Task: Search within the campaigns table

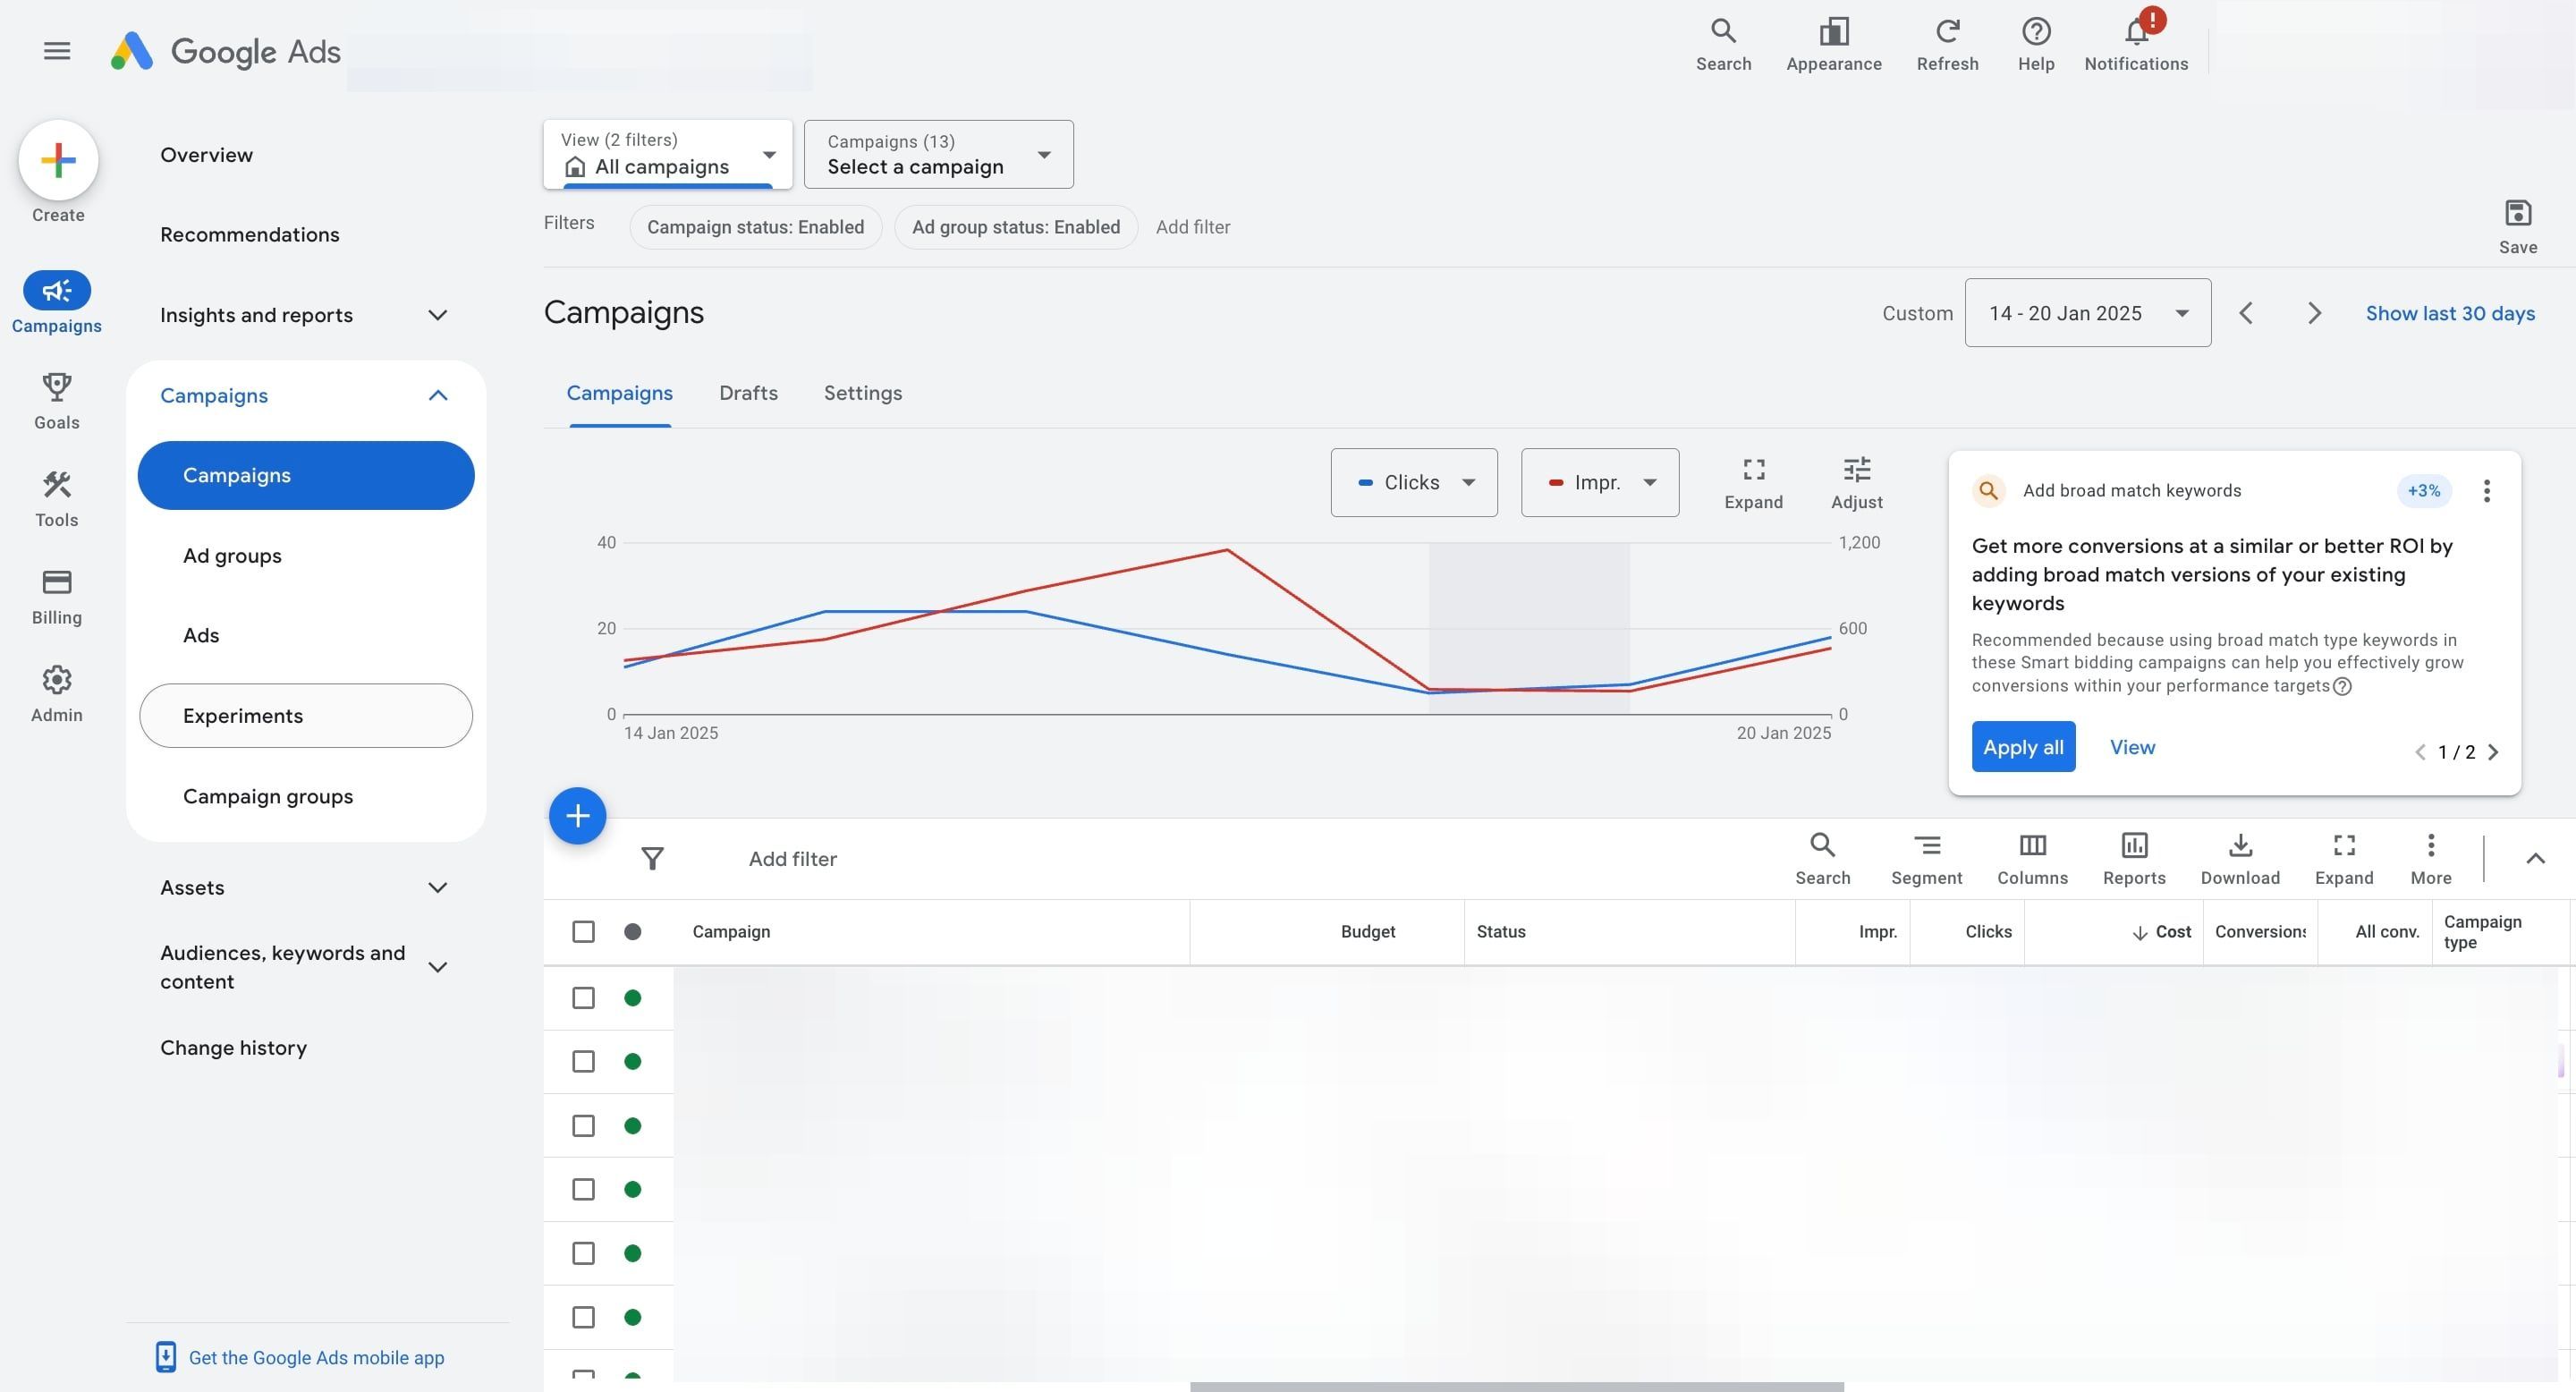Action: 1822,859
